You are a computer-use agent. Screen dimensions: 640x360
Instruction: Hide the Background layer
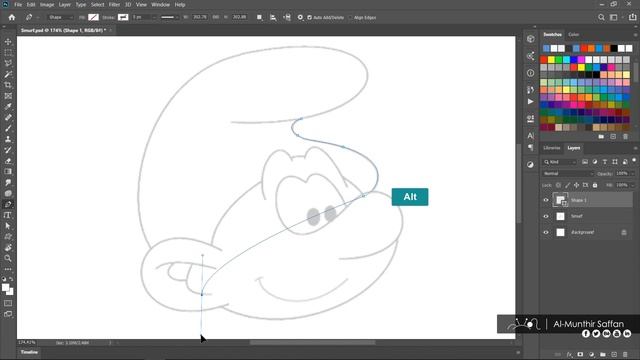click(546, 232)
